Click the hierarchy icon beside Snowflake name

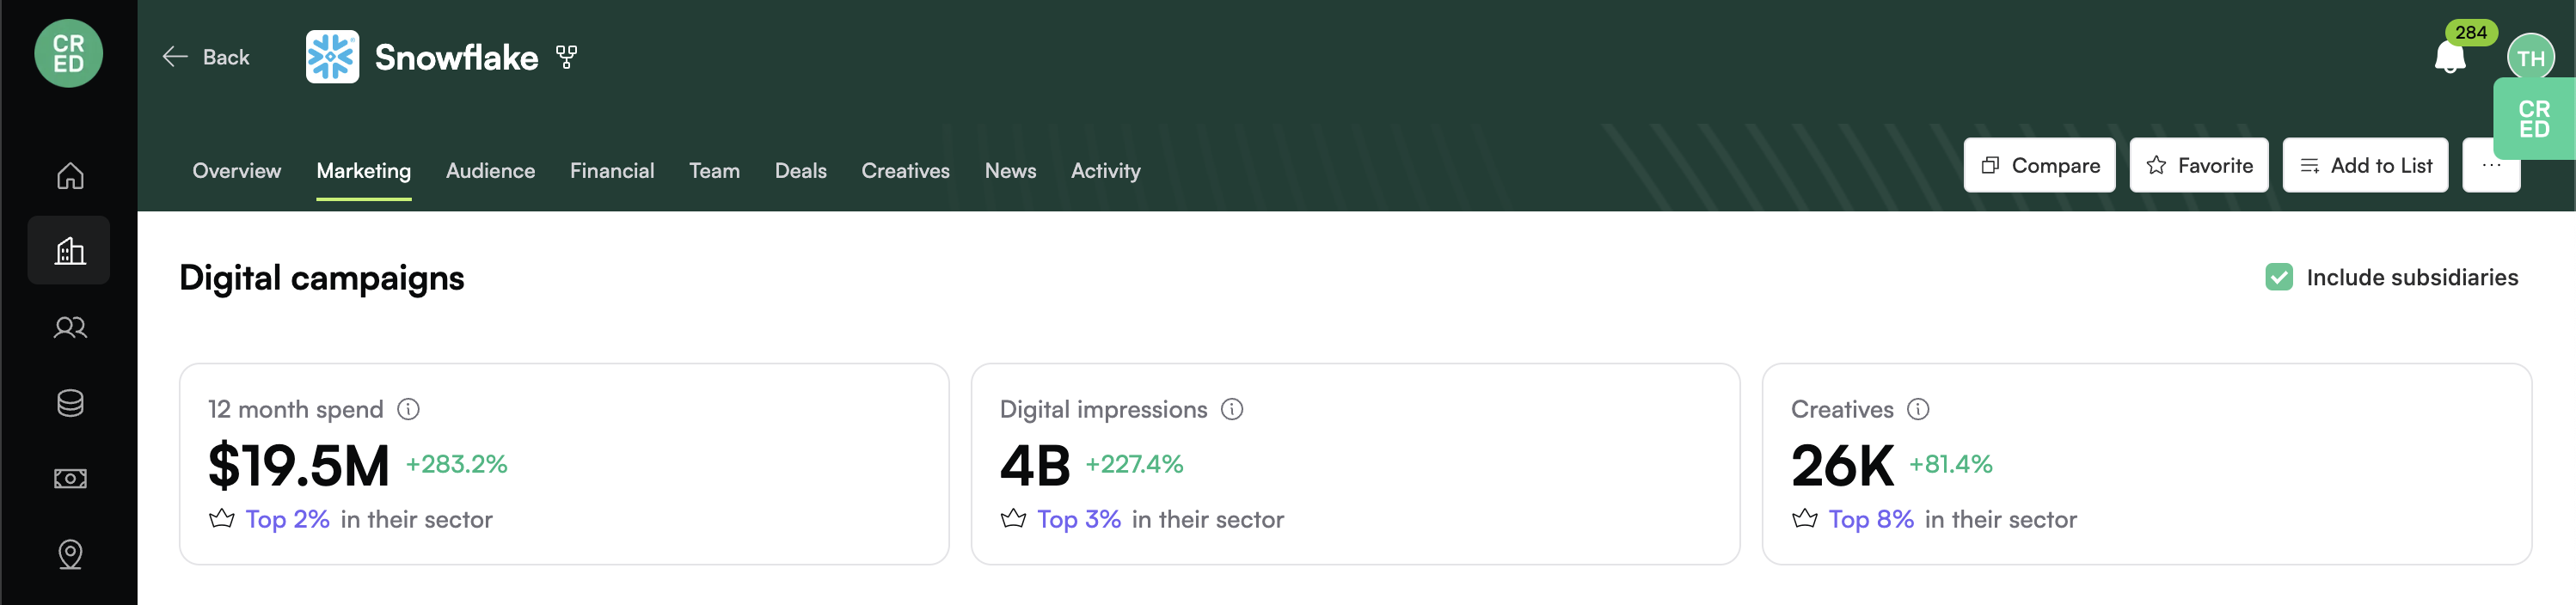567,57
